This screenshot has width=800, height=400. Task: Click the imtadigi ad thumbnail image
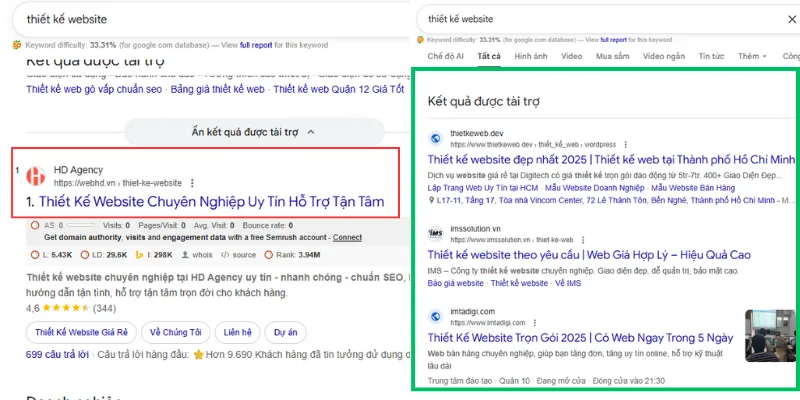(769, 336)
